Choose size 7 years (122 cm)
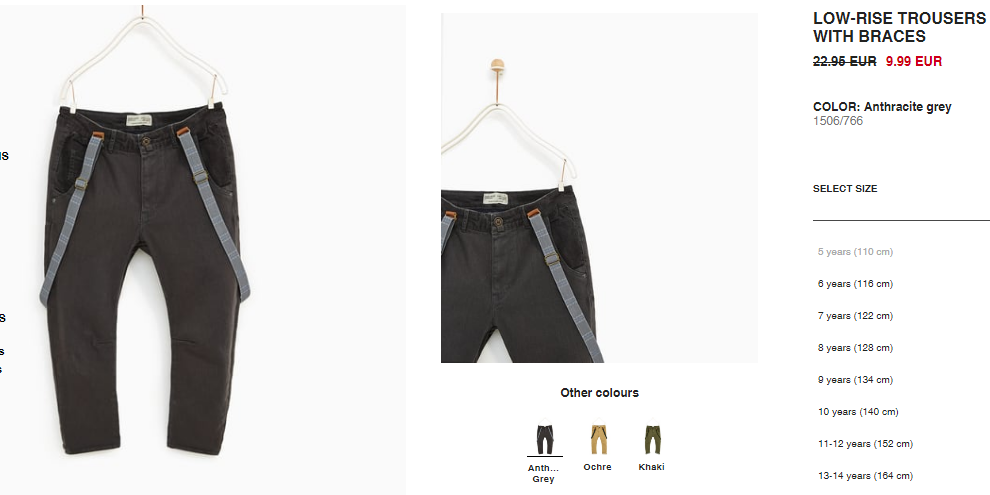 click(x=855, y=316)
